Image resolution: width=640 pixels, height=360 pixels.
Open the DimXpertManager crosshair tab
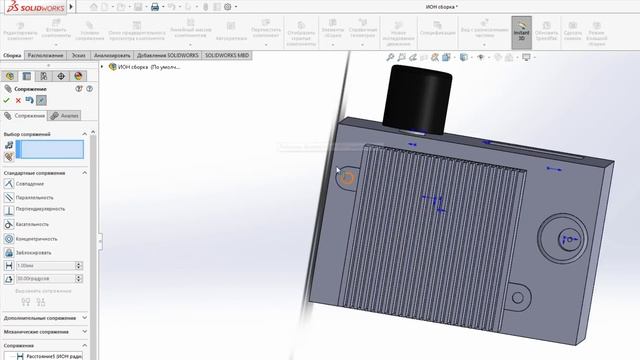(x=61, y=76)
